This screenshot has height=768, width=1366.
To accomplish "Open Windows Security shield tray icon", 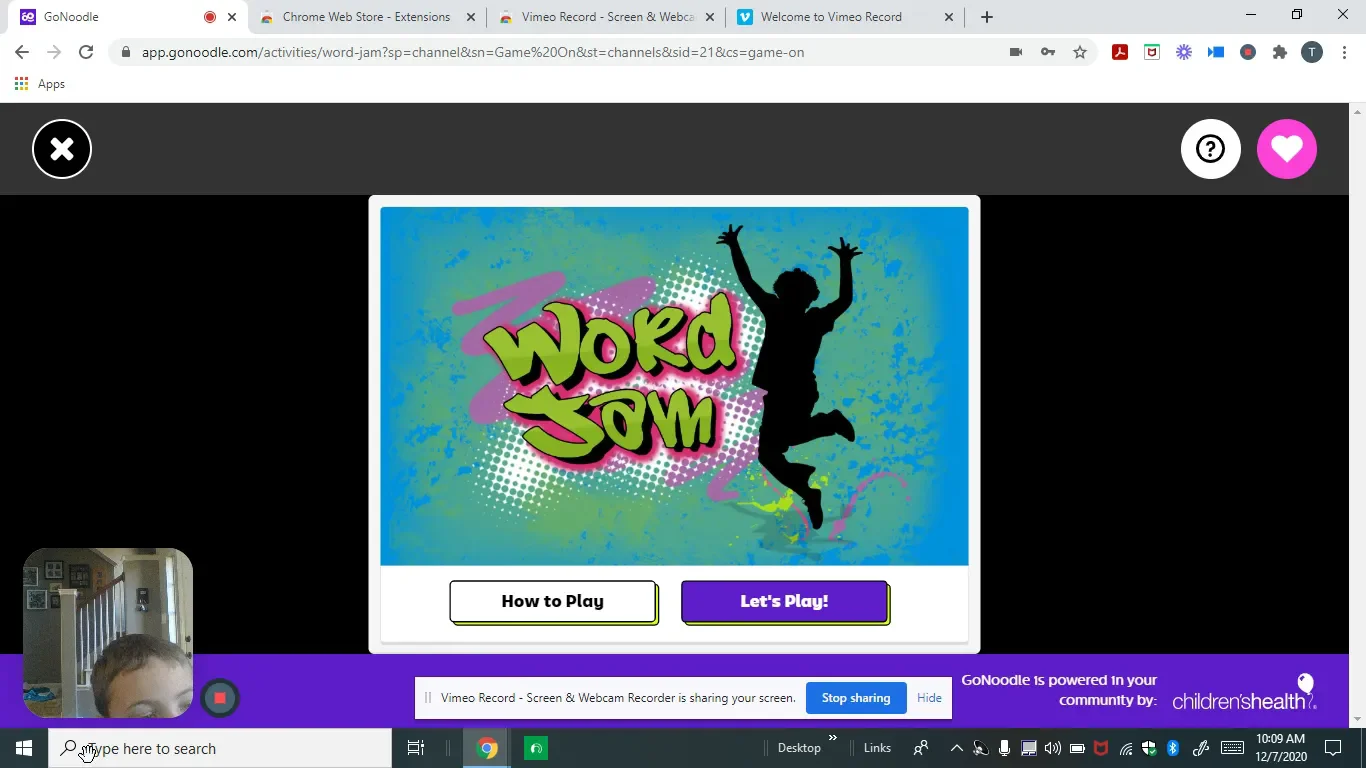I will pos(1150,748).
